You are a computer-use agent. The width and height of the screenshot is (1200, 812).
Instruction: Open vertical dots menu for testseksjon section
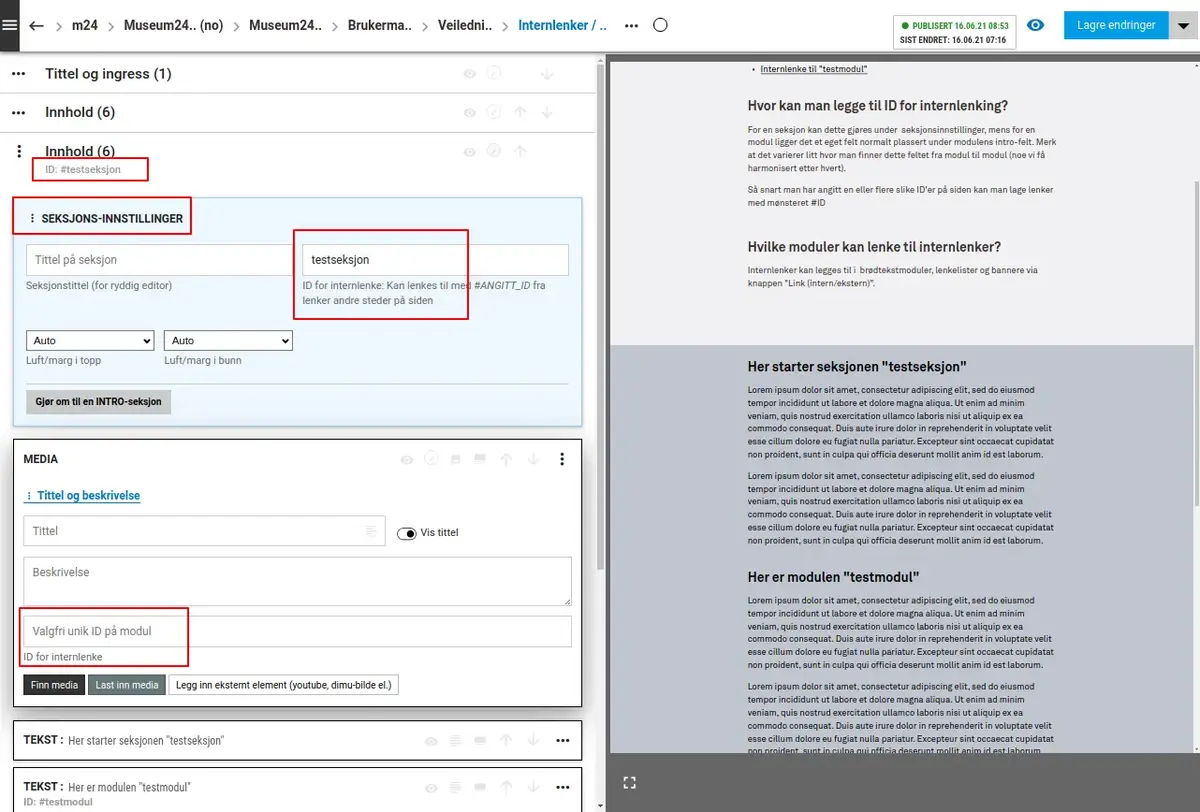pos(19,152)
